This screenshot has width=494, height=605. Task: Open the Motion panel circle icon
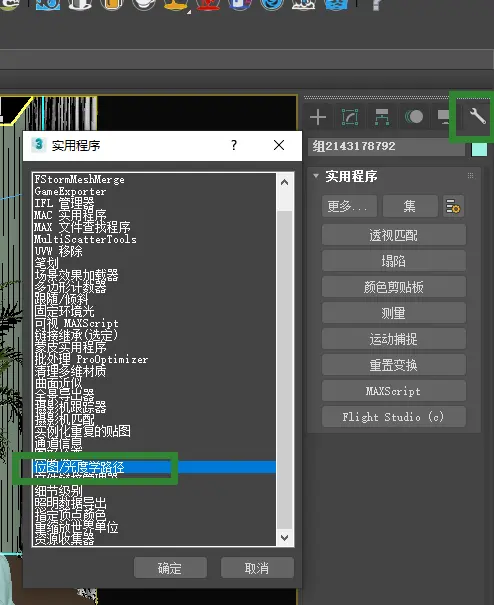(x=414, y=117)
